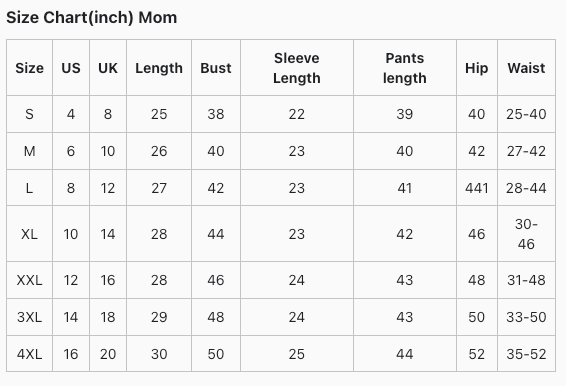Viewport: 566px width, 386px height.
Task: Click the Size Chart(inch) Mom heading
Action: point(92,17)
